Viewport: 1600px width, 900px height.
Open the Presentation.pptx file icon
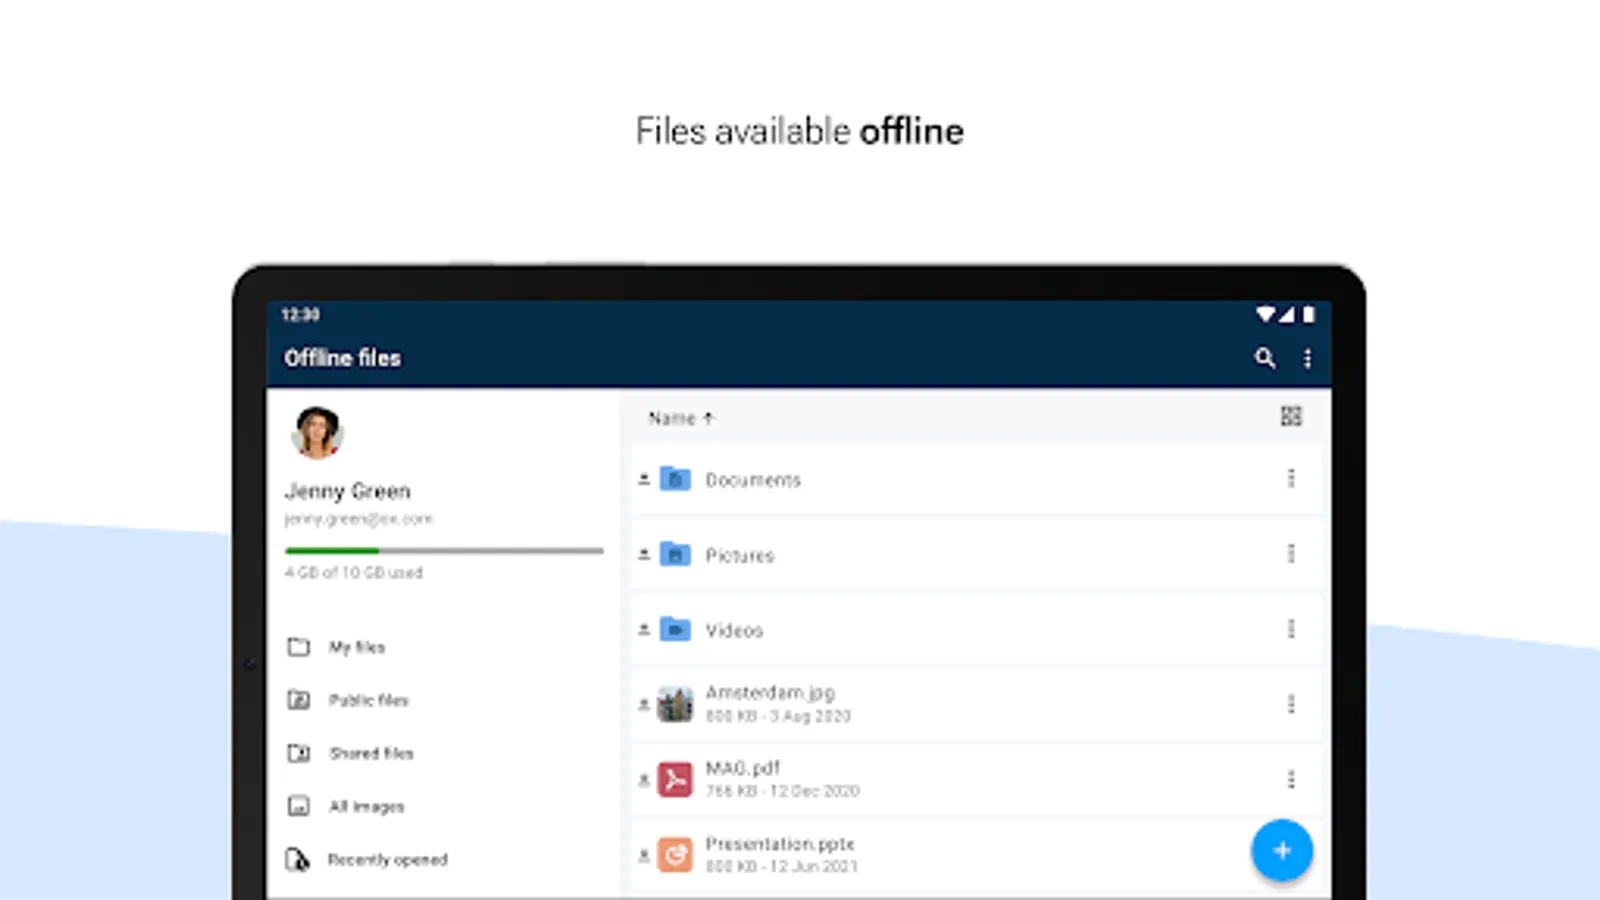coord(675,854)
